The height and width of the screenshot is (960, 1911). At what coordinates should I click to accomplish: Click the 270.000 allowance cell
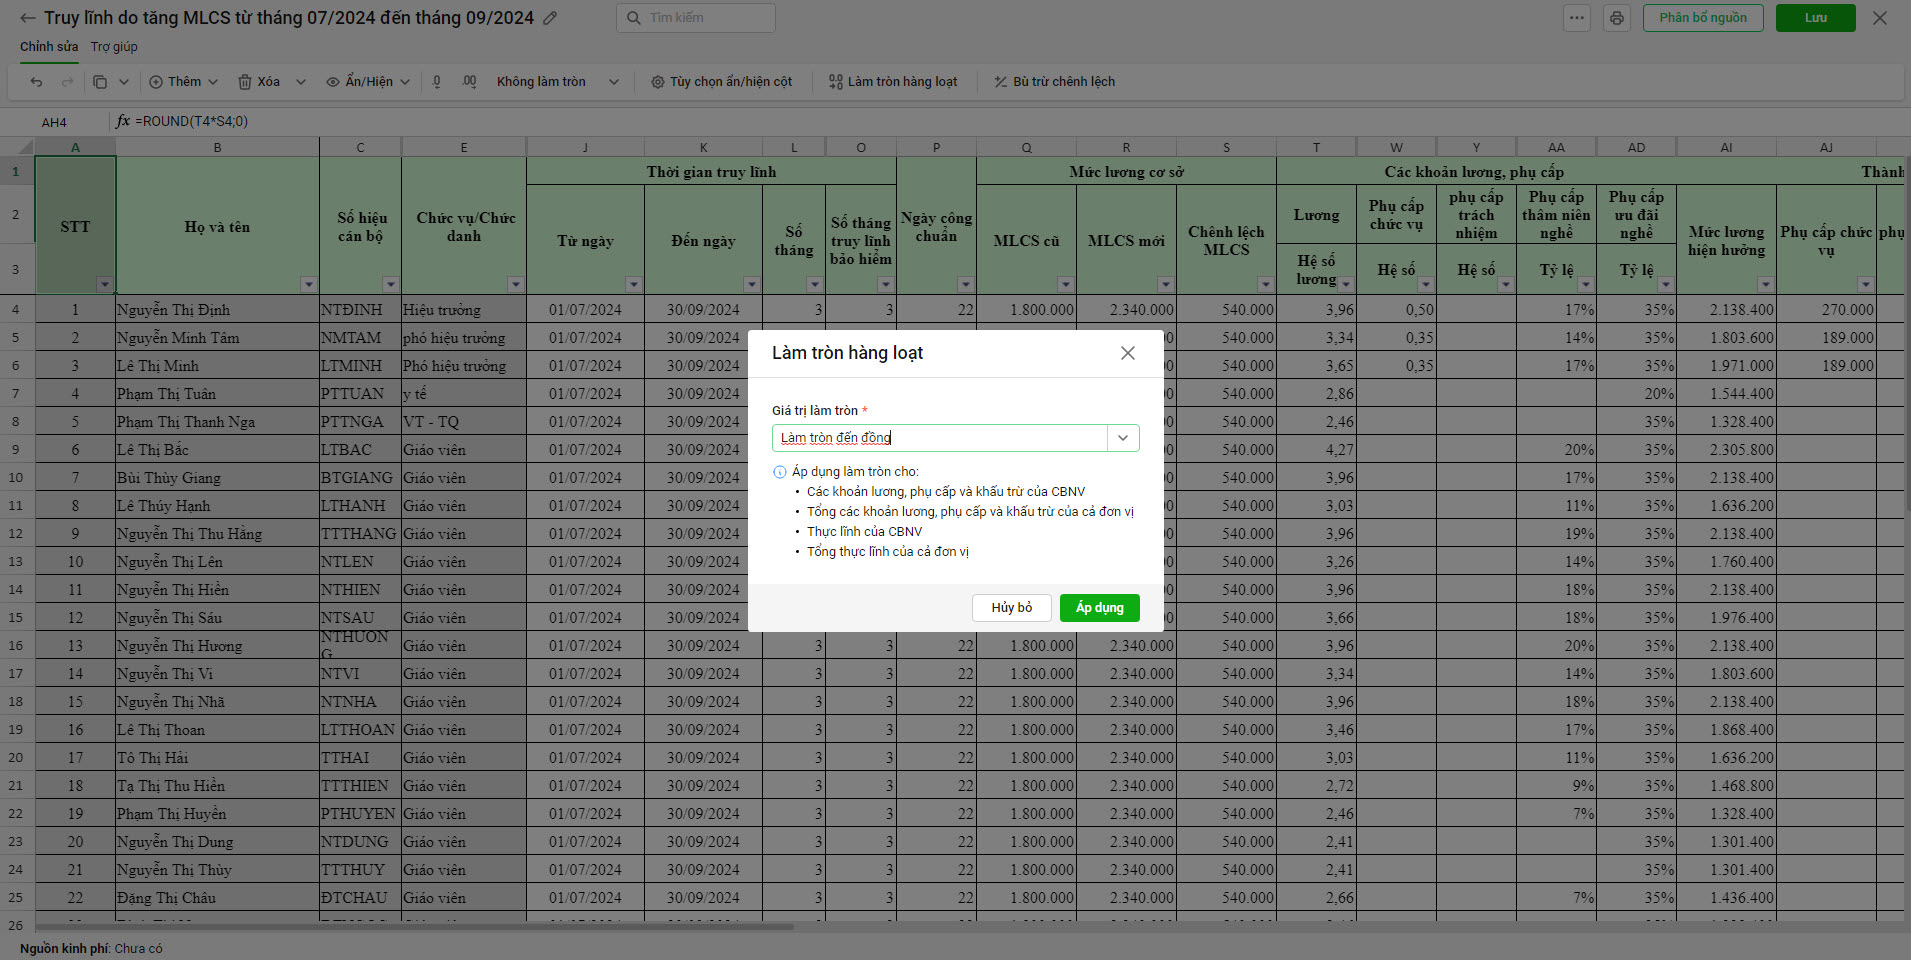(x=1827, y=309)
